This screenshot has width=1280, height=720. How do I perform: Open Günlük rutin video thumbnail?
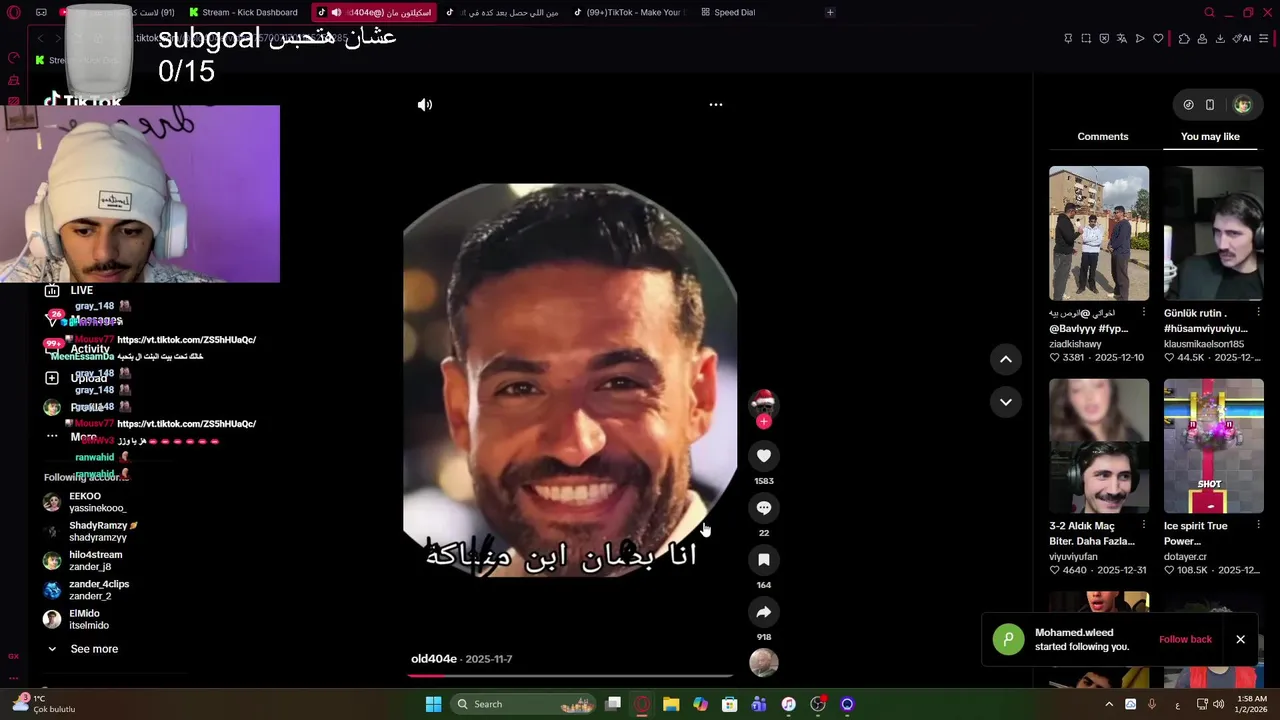tap(1214, 233)
